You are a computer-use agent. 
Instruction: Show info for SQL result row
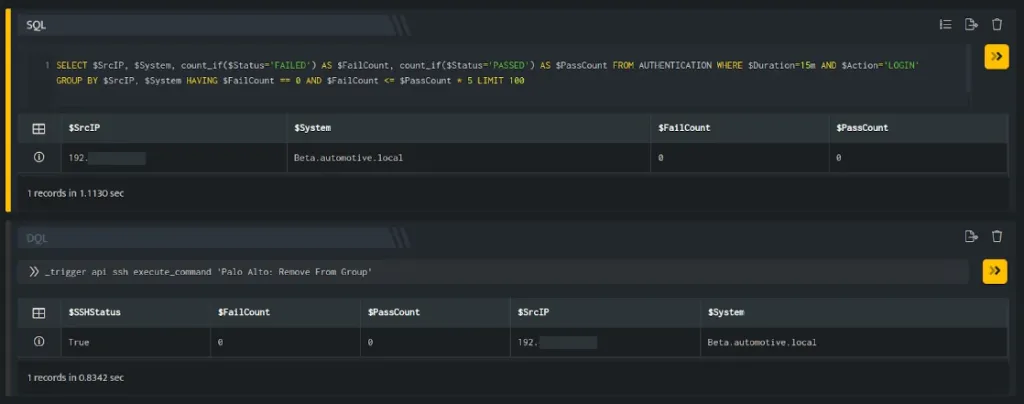click(x=39, y=157)
